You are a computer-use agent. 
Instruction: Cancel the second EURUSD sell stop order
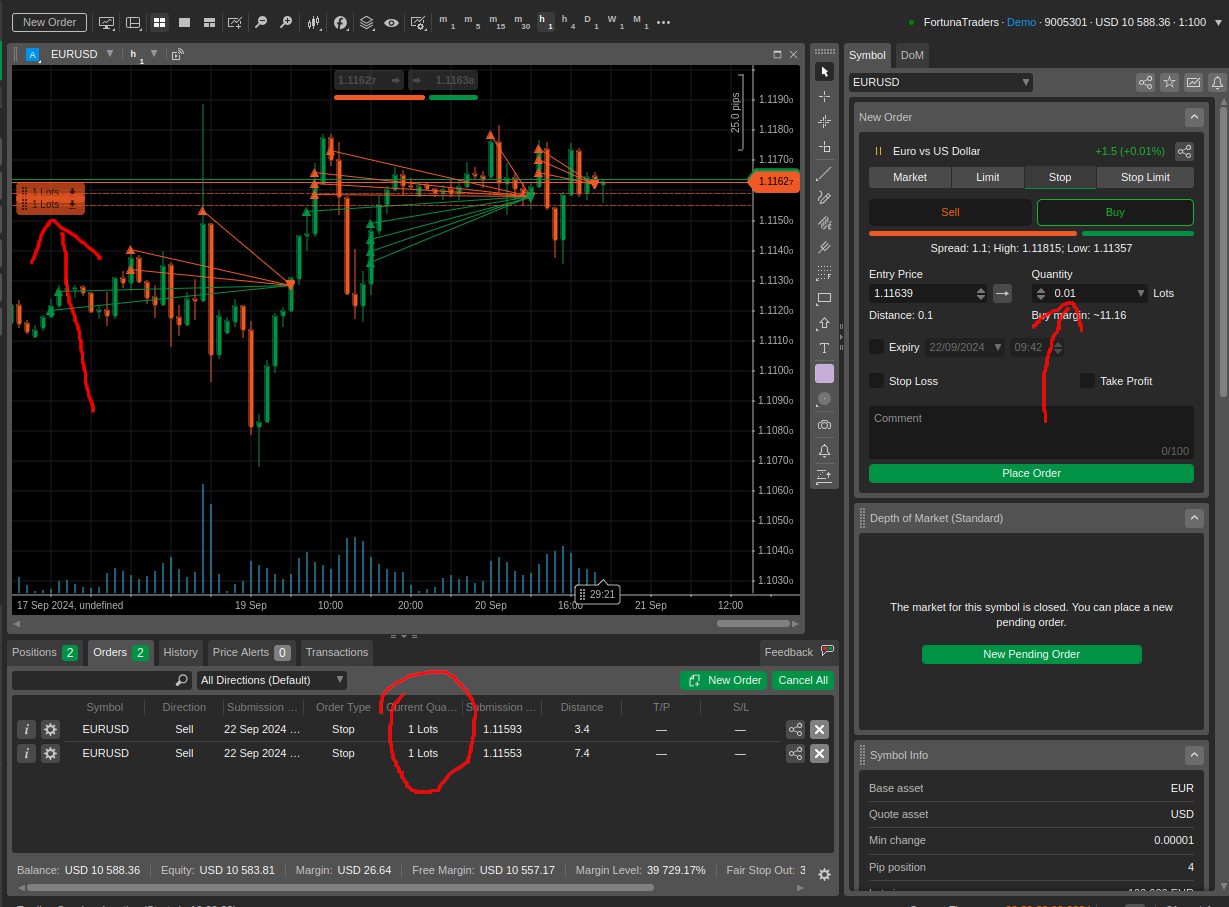[x=819, y=753]
